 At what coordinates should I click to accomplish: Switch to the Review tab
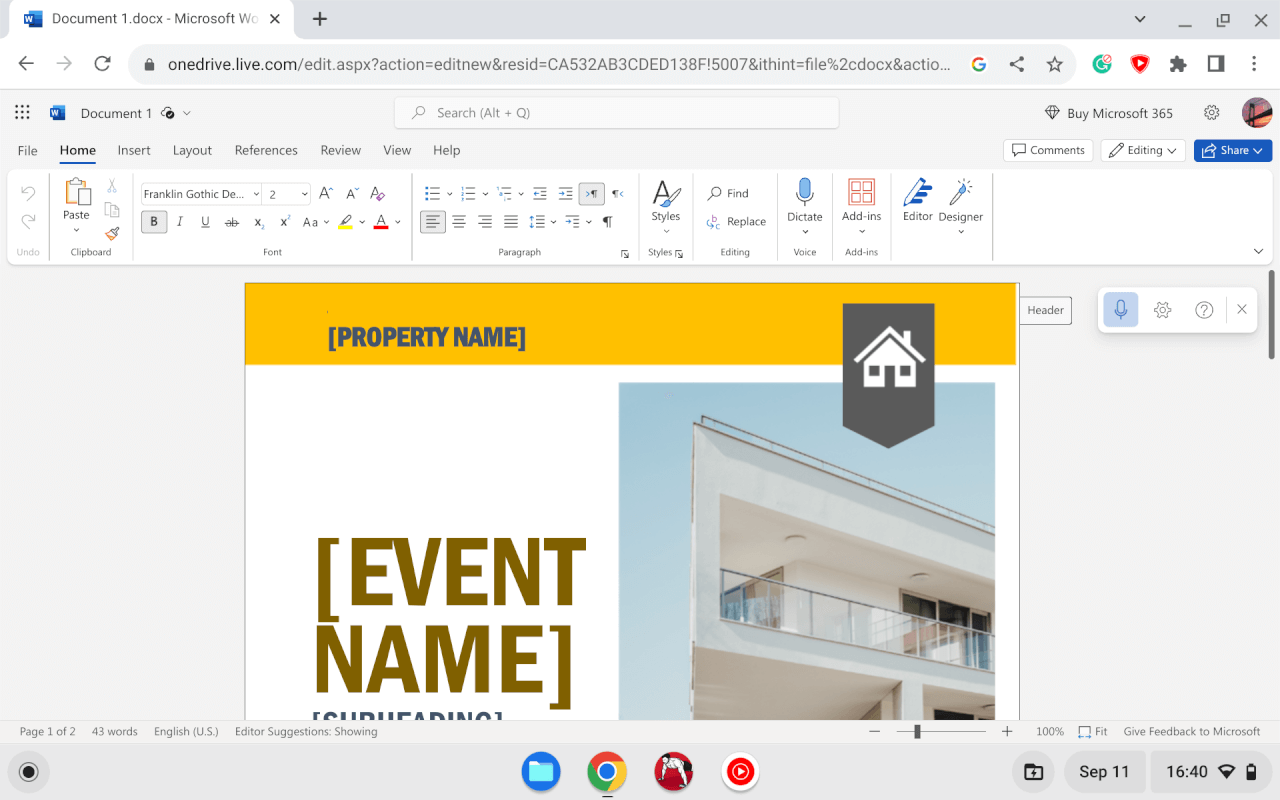click(x=341, y=150)
